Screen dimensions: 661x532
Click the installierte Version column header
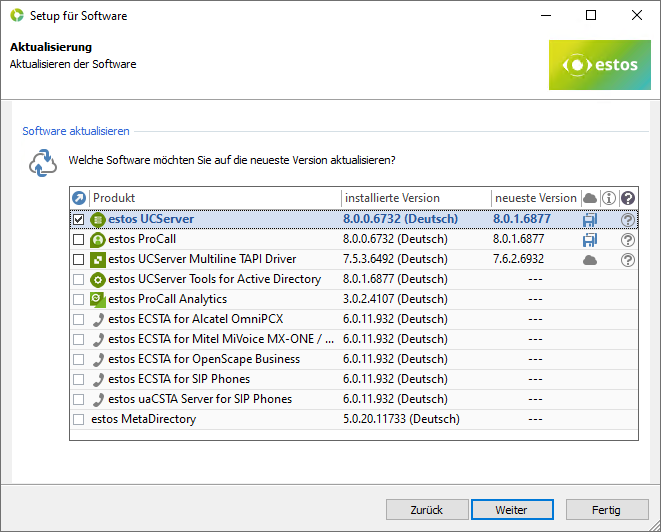[415, 198]
